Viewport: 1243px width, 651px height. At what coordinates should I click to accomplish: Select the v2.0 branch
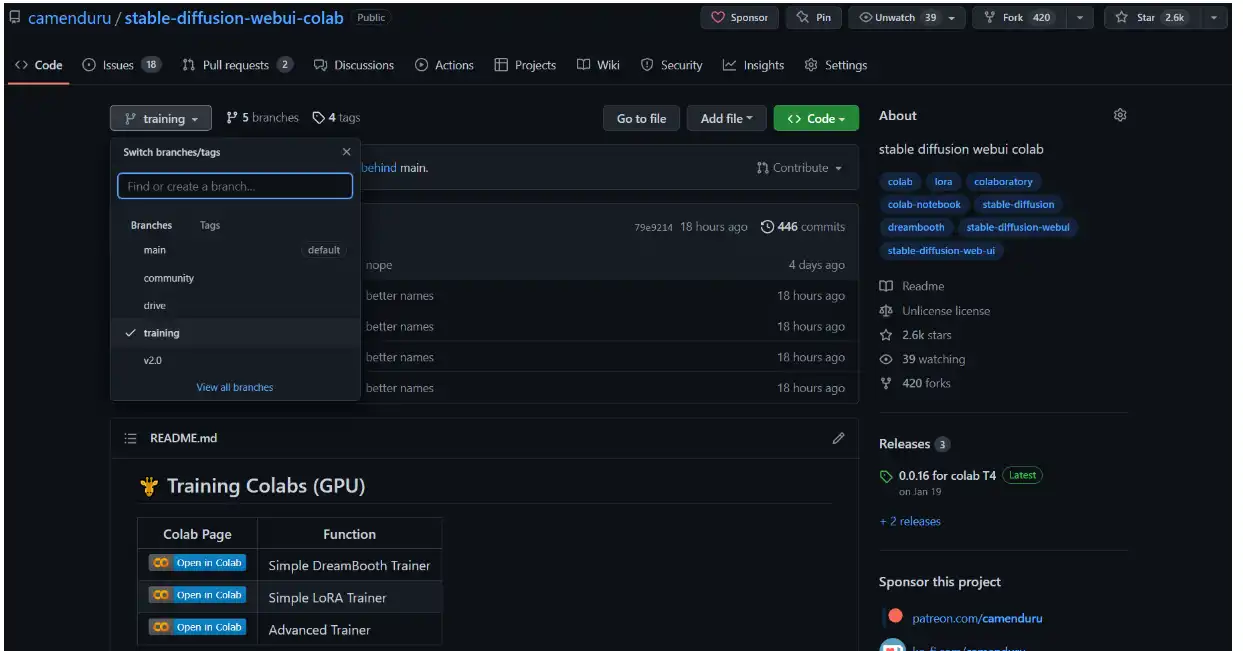click(235, 360)
